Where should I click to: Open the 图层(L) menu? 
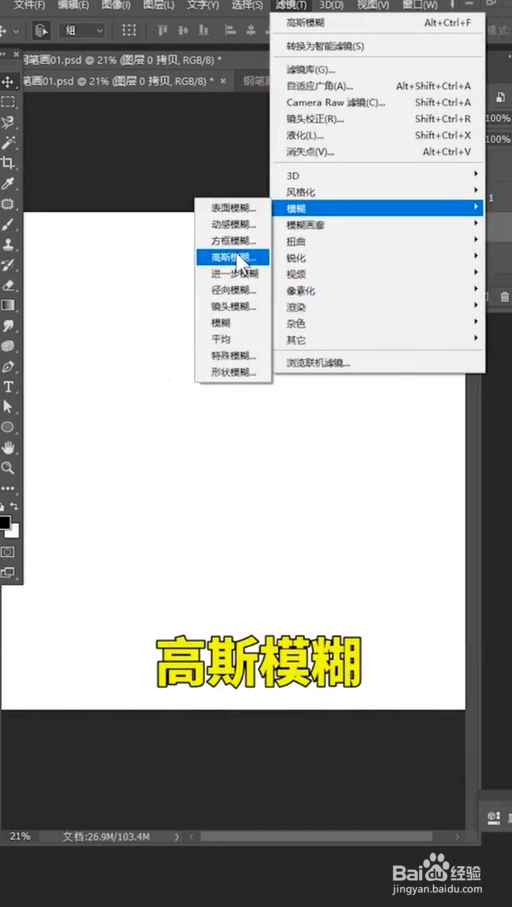tap(159, 5)
